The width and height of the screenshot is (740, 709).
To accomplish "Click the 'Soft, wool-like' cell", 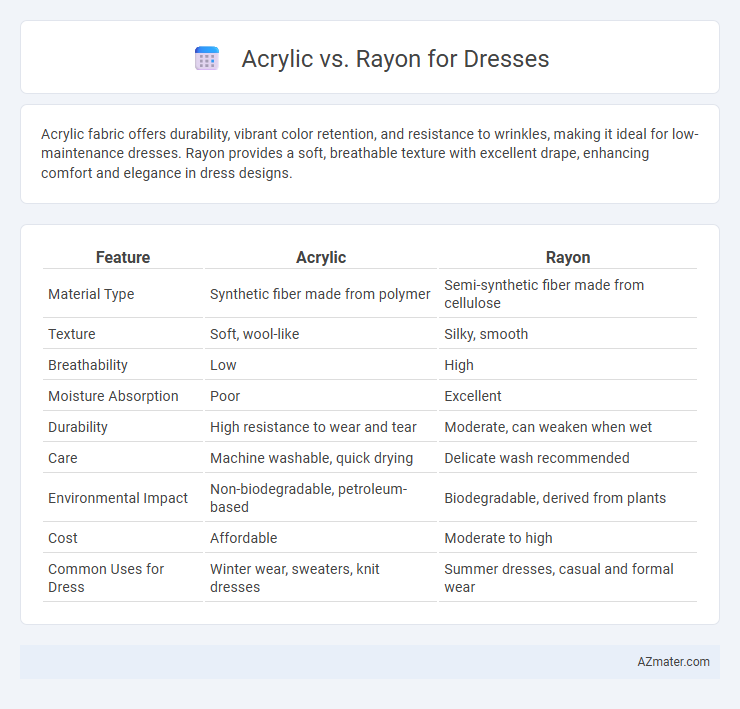I will click(254, 334).
